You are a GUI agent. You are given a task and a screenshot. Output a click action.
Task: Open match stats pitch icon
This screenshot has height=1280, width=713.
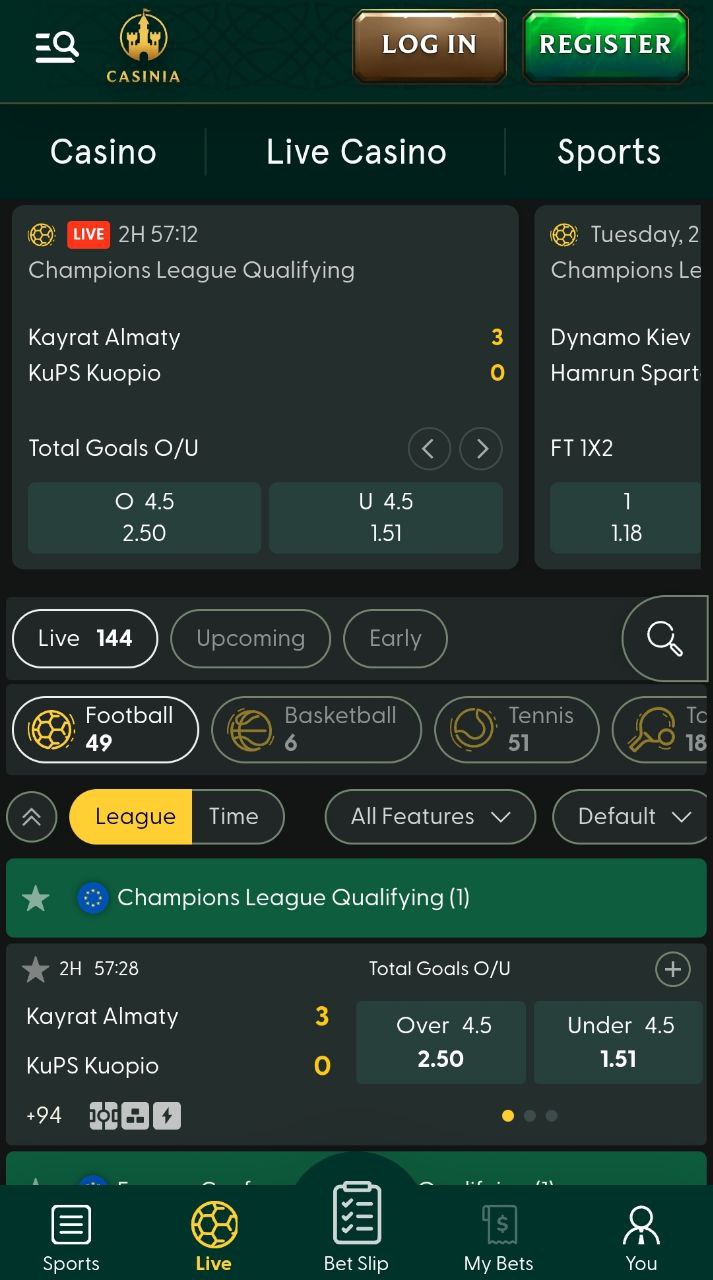pyautogui.click(x=104, y=1116)
